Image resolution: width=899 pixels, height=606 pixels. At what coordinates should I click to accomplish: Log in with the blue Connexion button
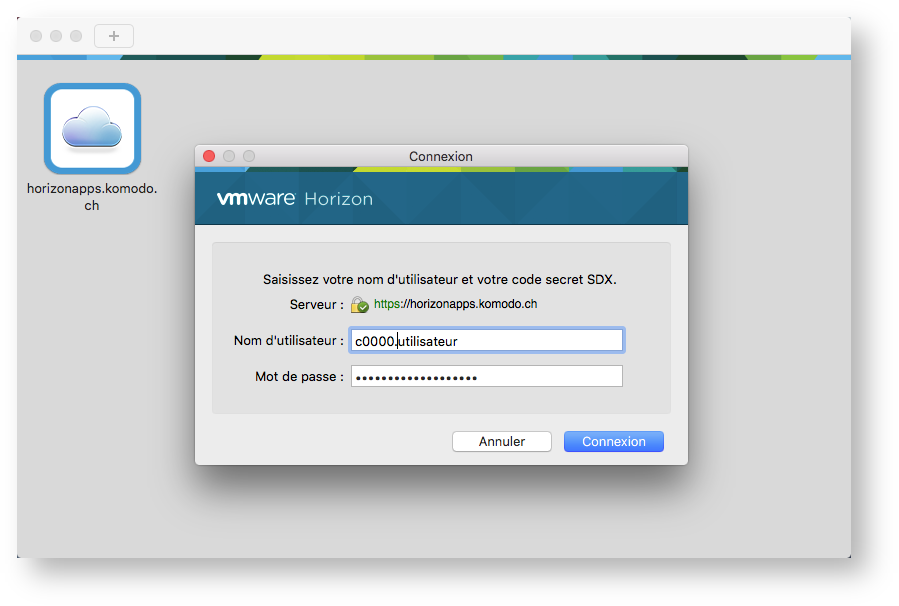[613, 441]
